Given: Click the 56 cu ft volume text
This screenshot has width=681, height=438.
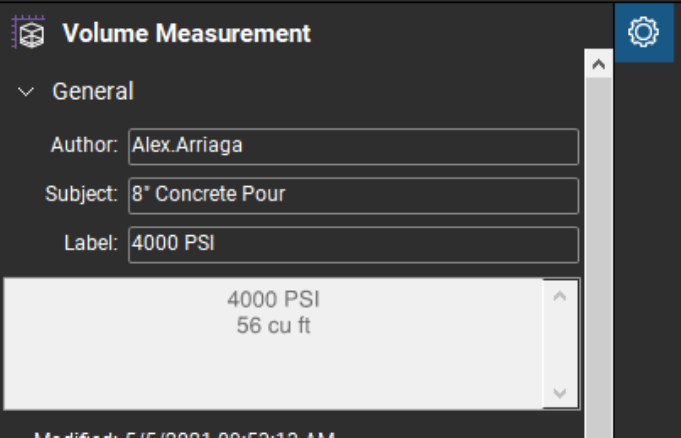Looking at the screenshot, I should click(273, 325).
